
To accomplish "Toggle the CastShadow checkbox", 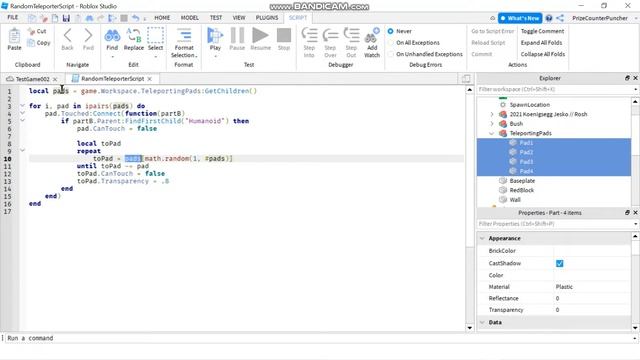I will 560,263.
